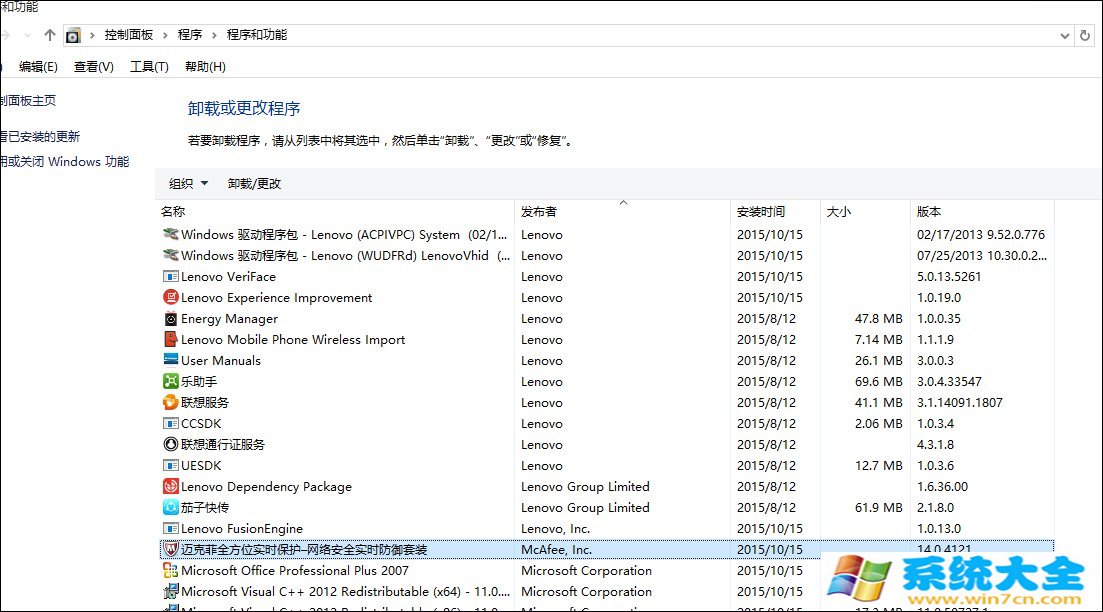Refresh the Programs and Features view

coord(1085,35)
